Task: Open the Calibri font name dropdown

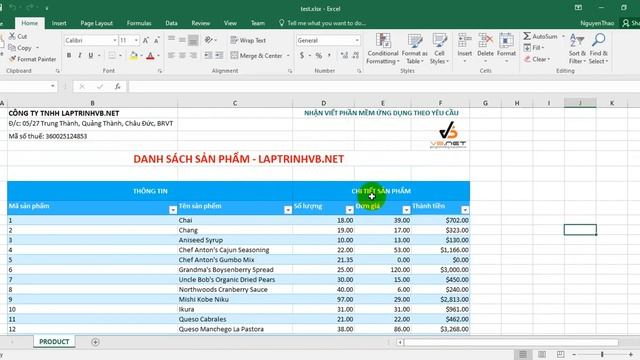Action: point(115,40)
